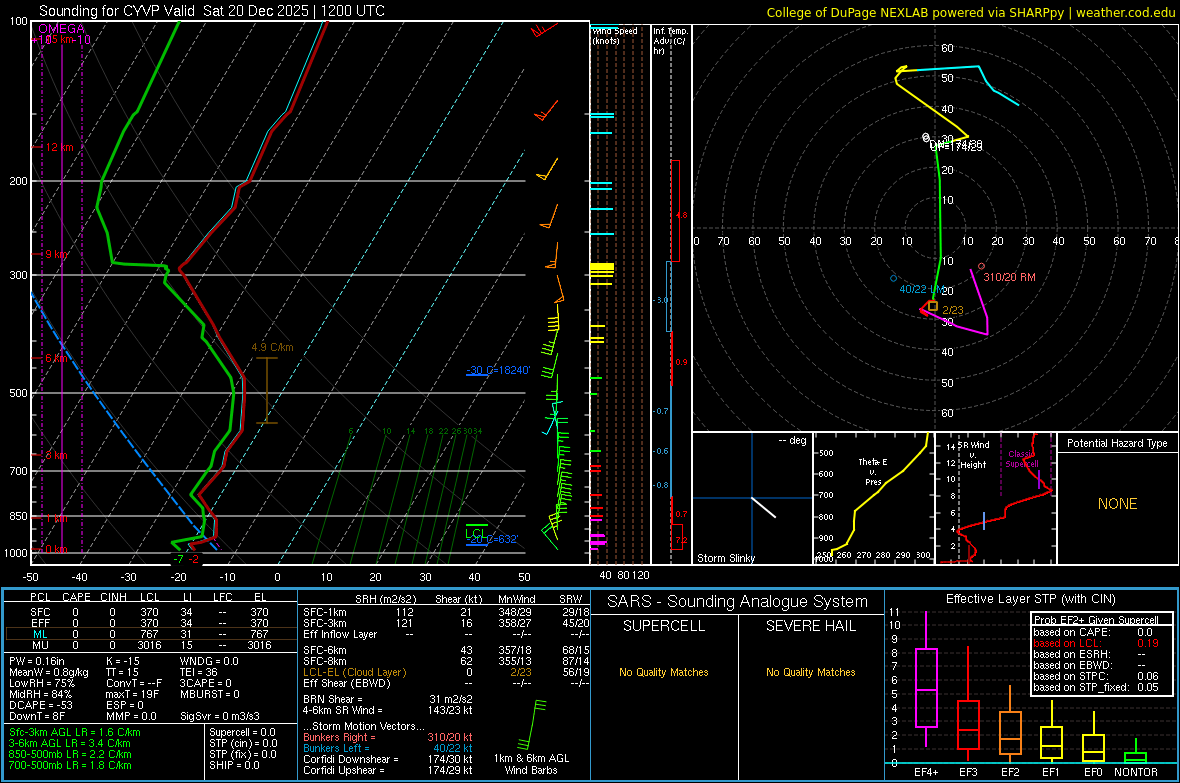The height and width of the screenshot is (783, 1180).
Task: Click the green 'LCL' marker on the skew-T
Action: [x=476, y=533]
